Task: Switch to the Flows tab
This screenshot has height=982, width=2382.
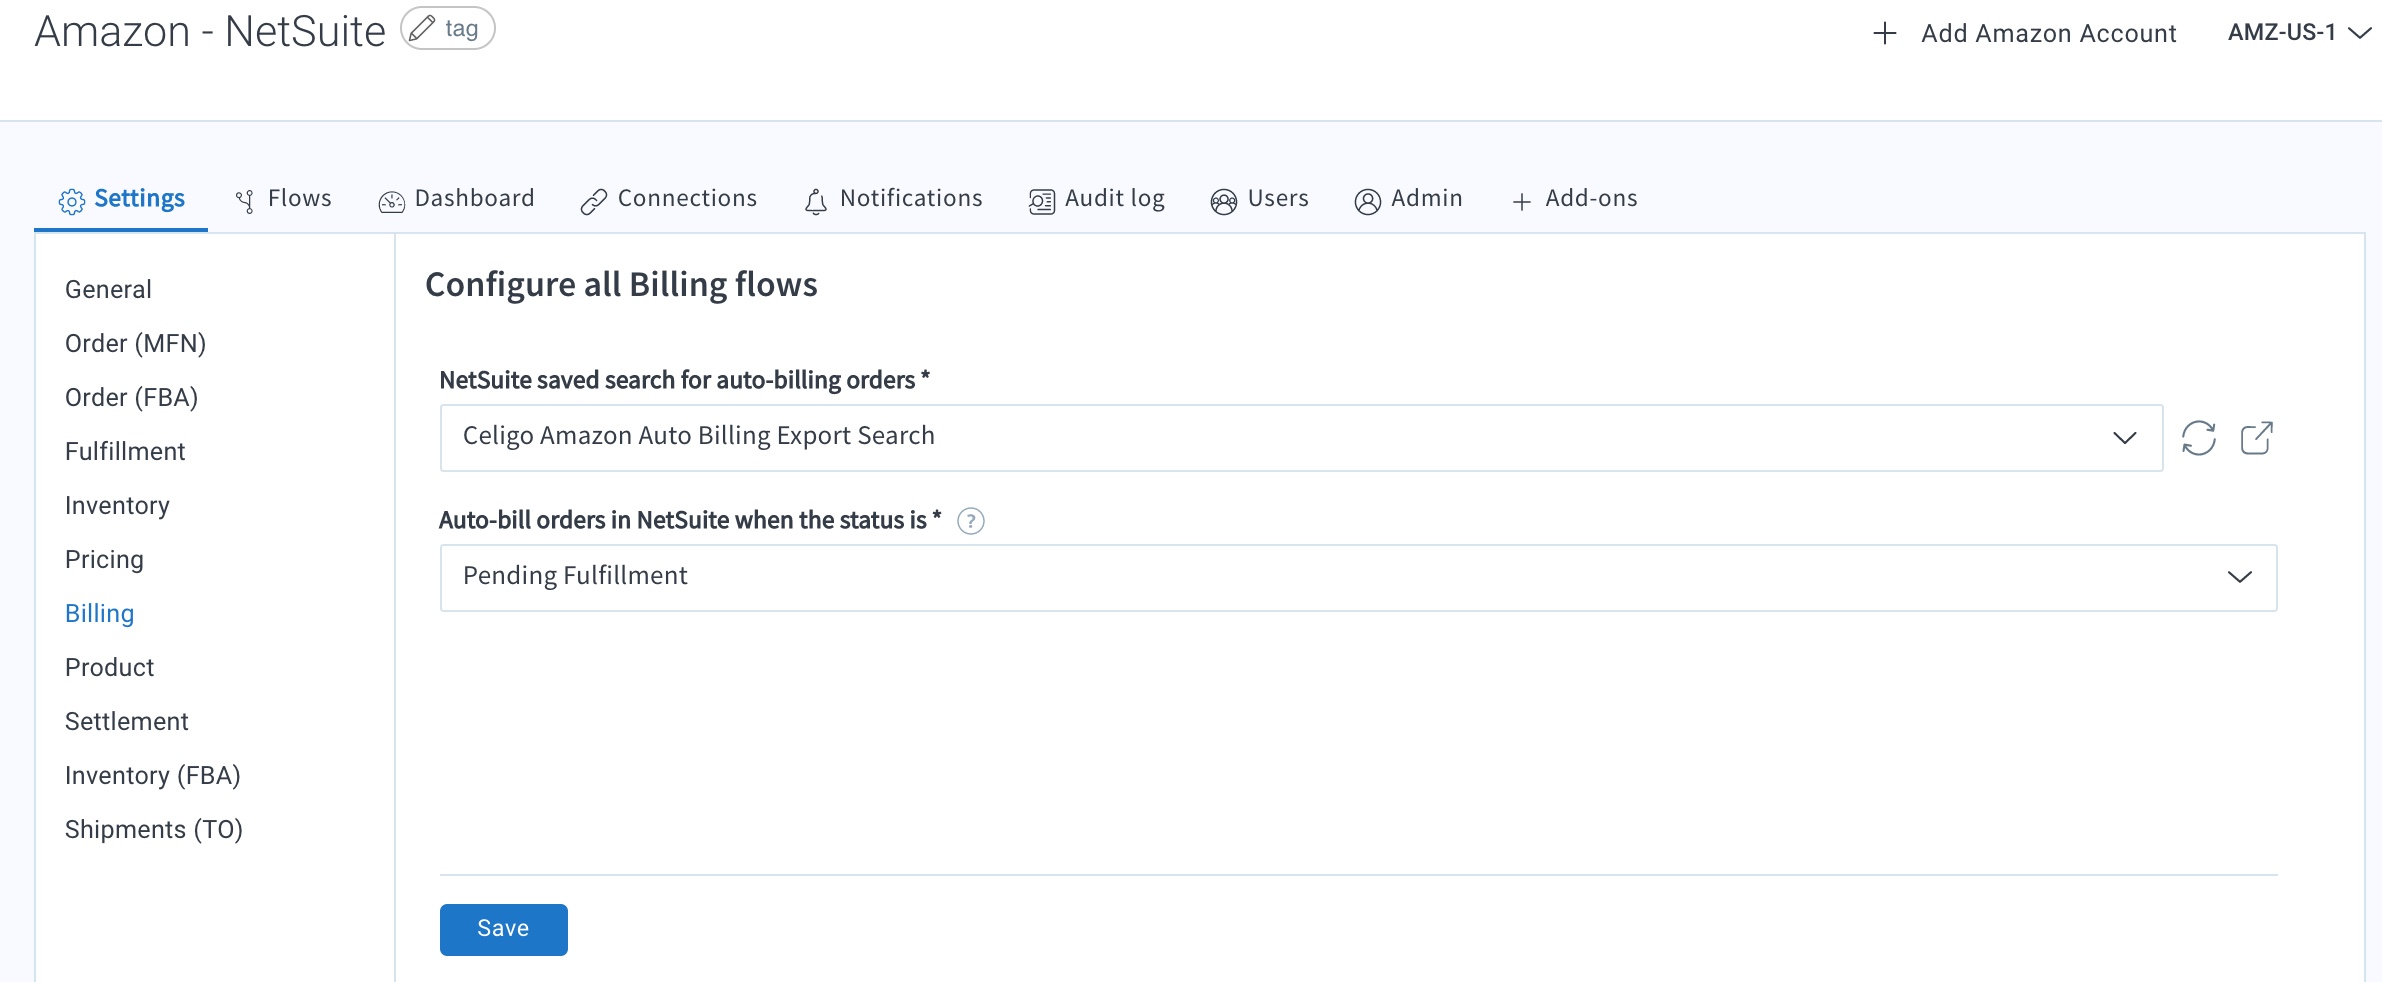Action: 283,199
